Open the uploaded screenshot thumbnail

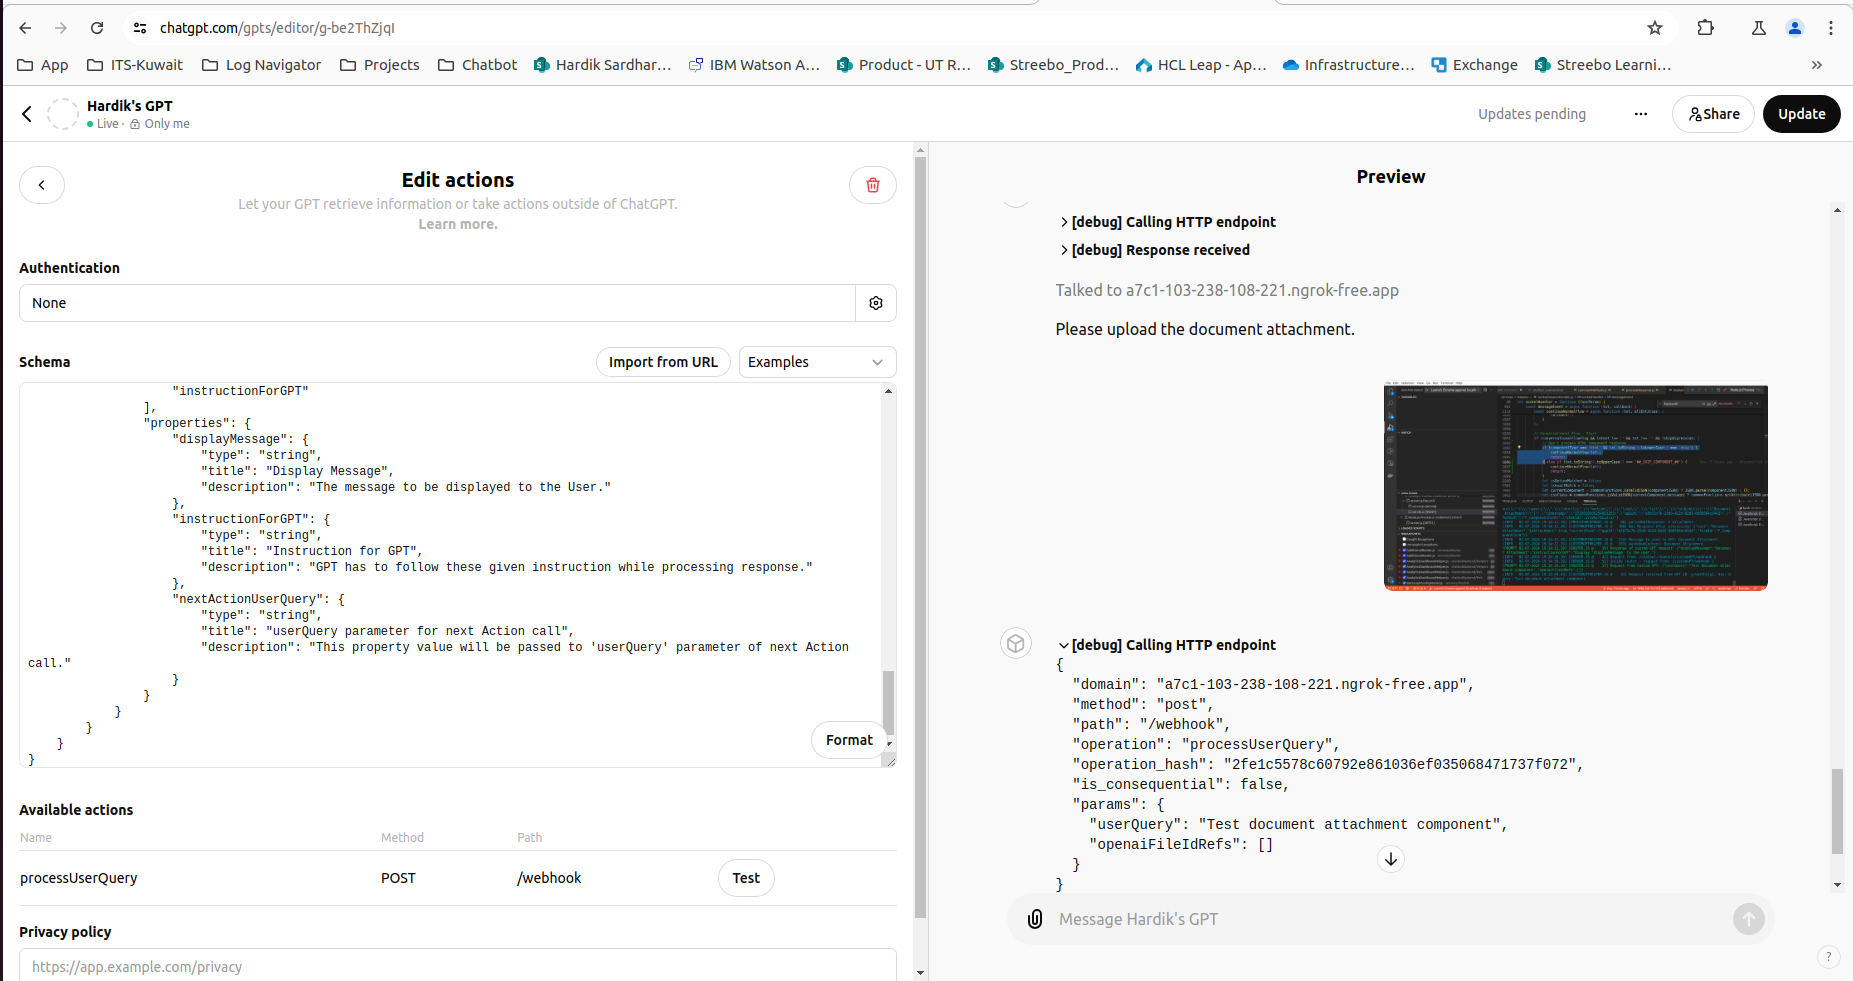(x=1576, y=485)
